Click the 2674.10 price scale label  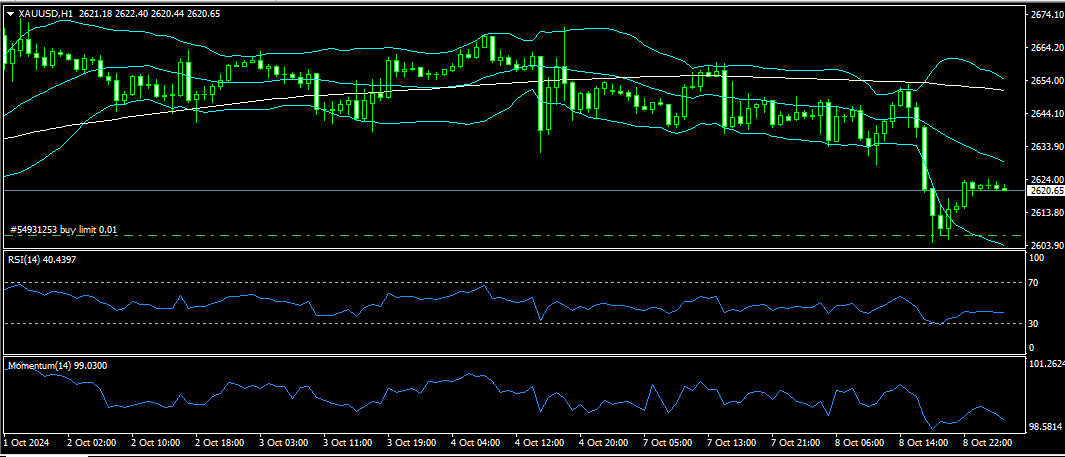(x=1045, y=15)
